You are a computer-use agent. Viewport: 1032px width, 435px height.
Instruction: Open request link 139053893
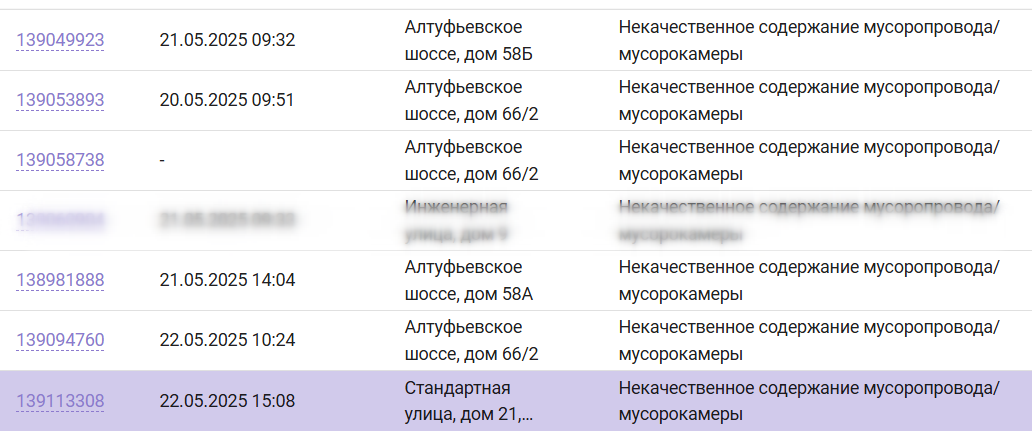60,101
